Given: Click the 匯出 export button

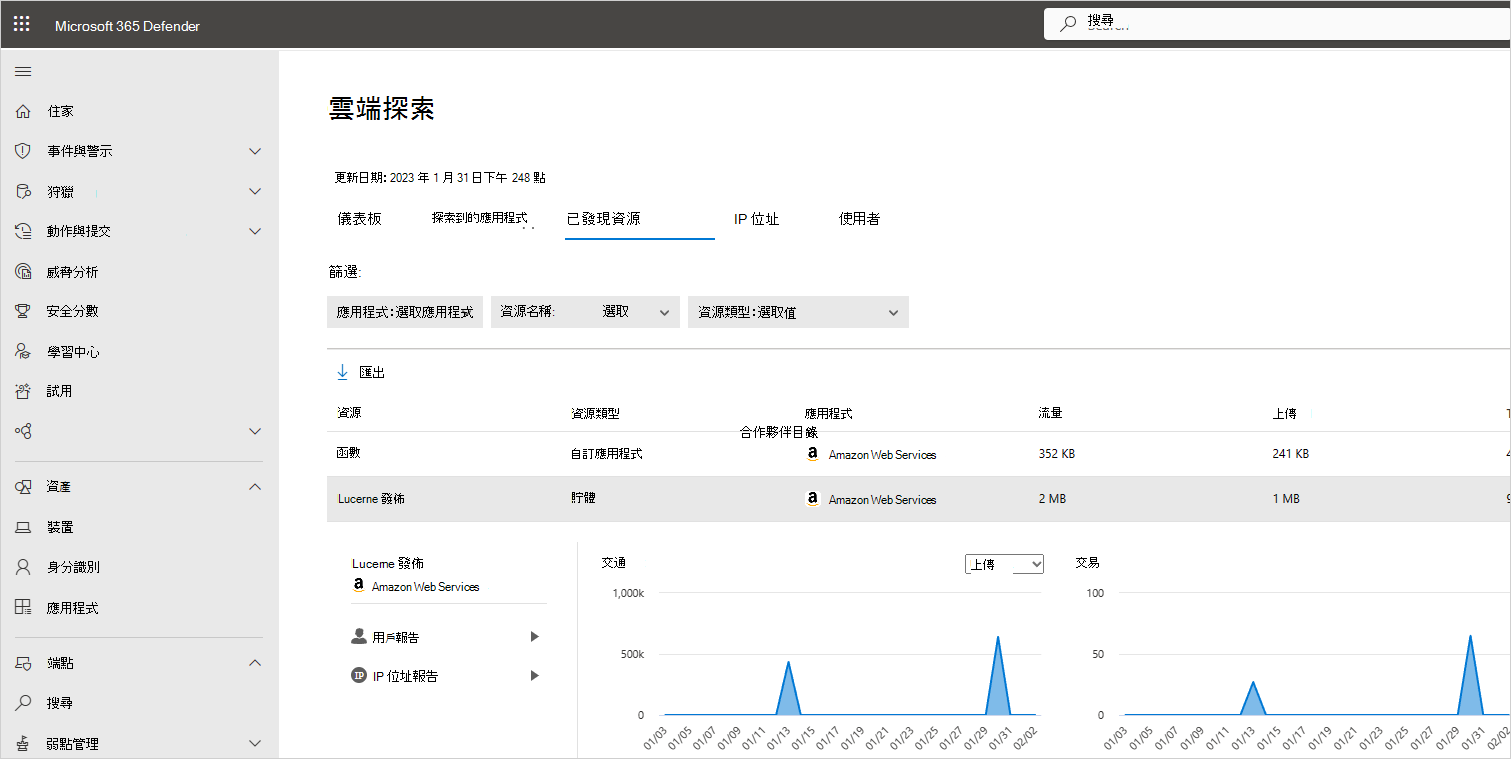Looking at the screenshot, I should [x=360, y=371].
